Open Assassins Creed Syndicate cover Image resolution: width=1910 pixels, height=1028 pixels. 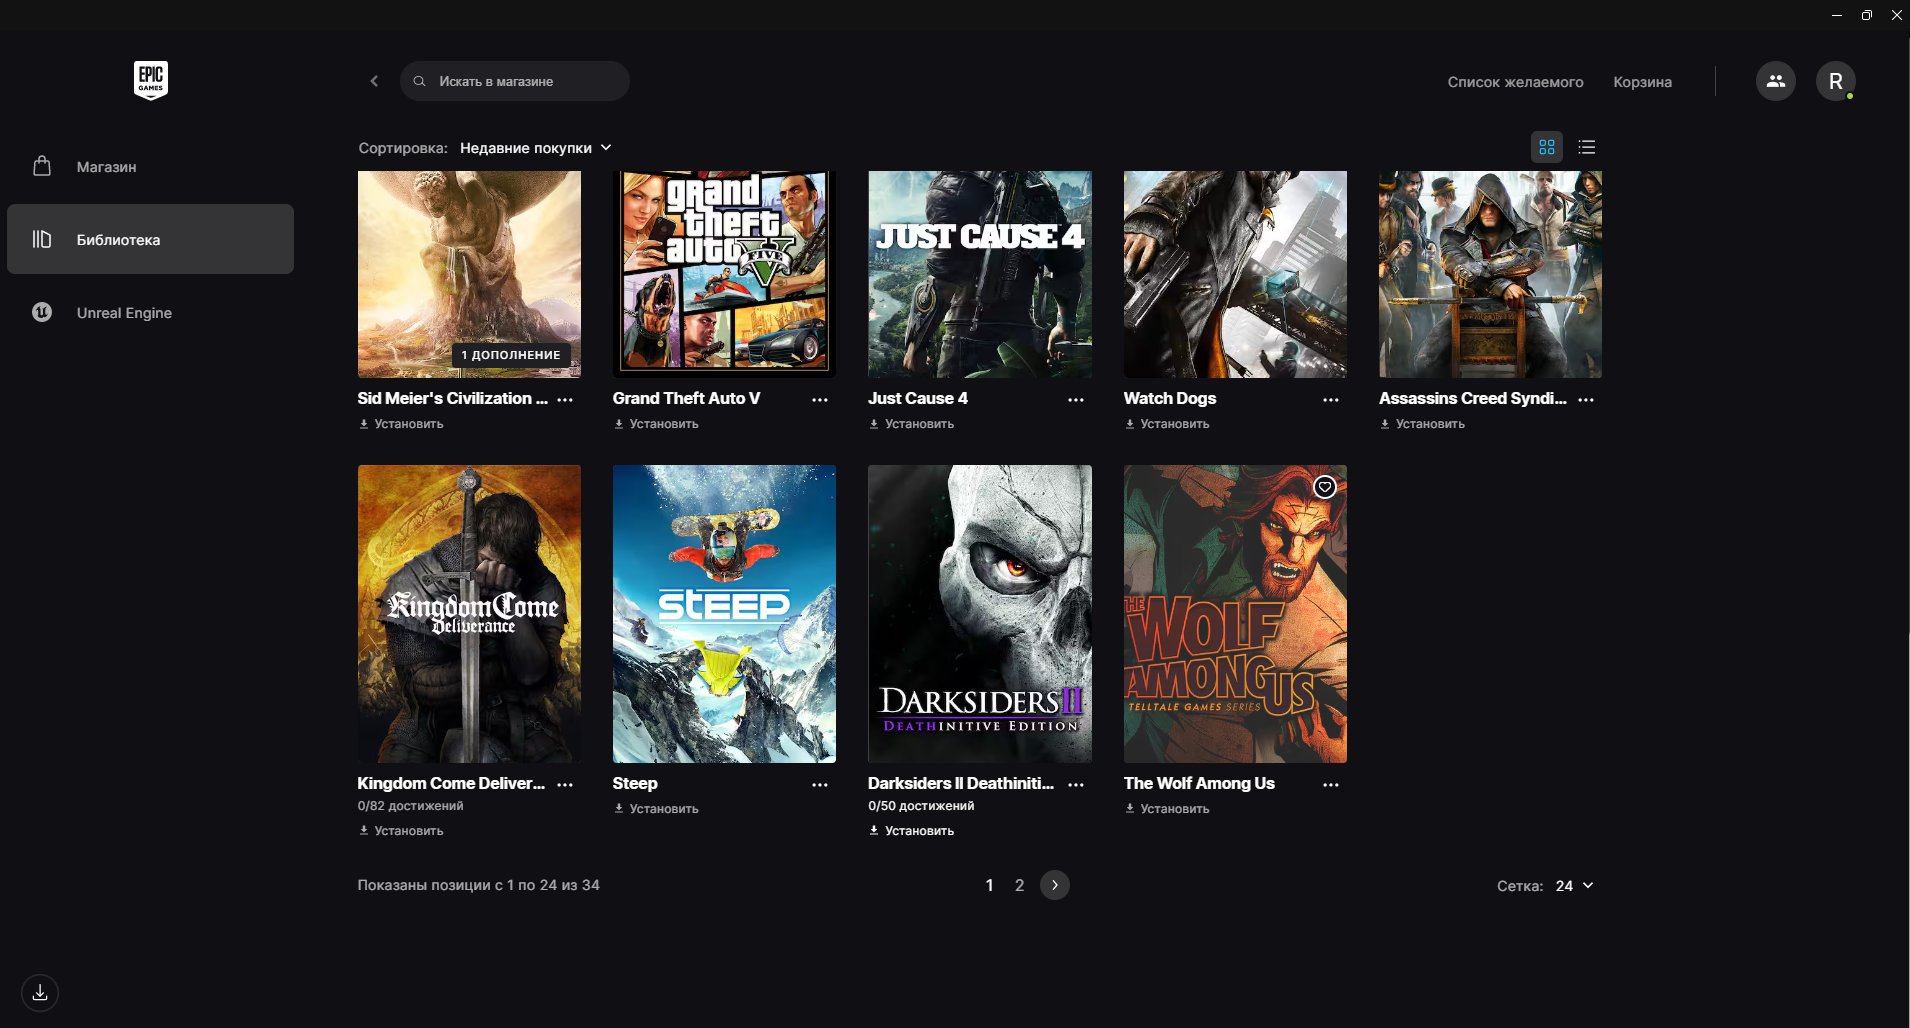[x=1490, y=274]
